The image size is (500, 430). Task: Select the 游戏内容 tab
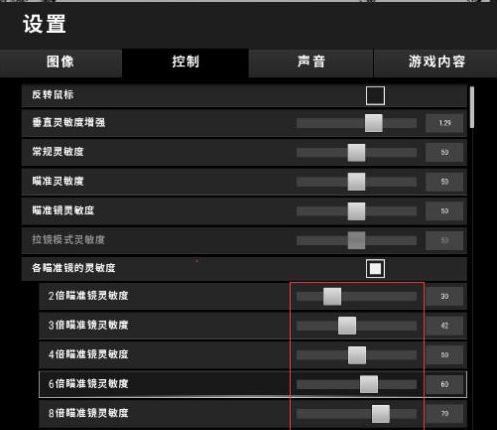pyautogui.click(x=436, y=62)
